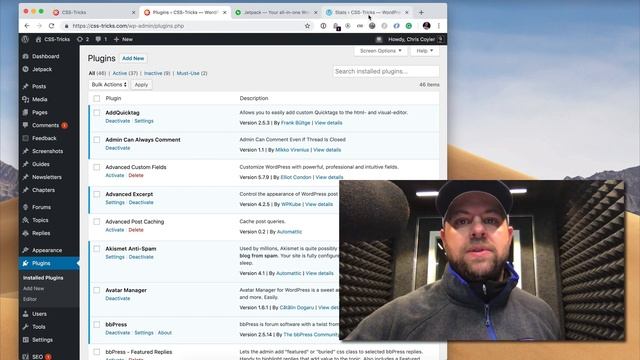
Task: Open Media in sidebar
Action: (x=40, y=99)
